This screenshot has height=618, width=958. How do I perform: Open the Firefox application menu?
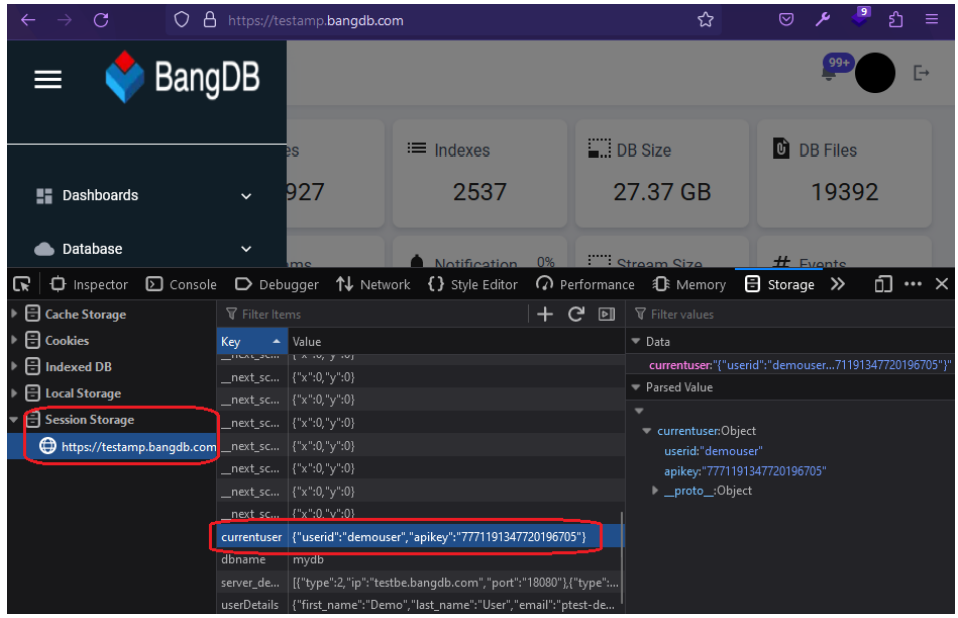coord(932,20)
